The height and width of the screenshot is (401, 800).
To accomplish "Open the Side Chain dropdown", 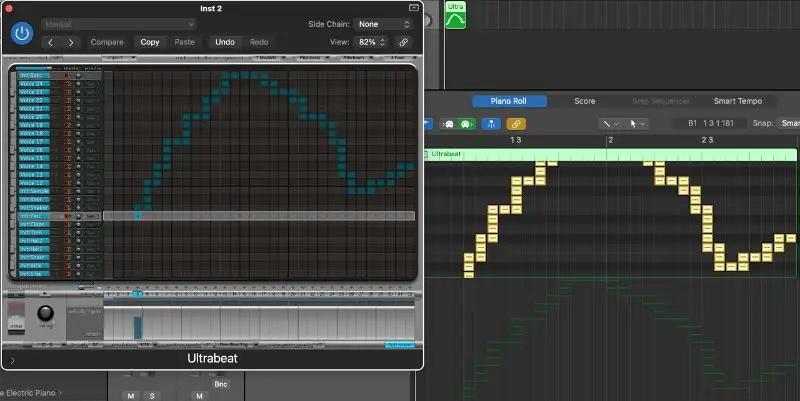I will pyautogui.click(x=385, y=23).
